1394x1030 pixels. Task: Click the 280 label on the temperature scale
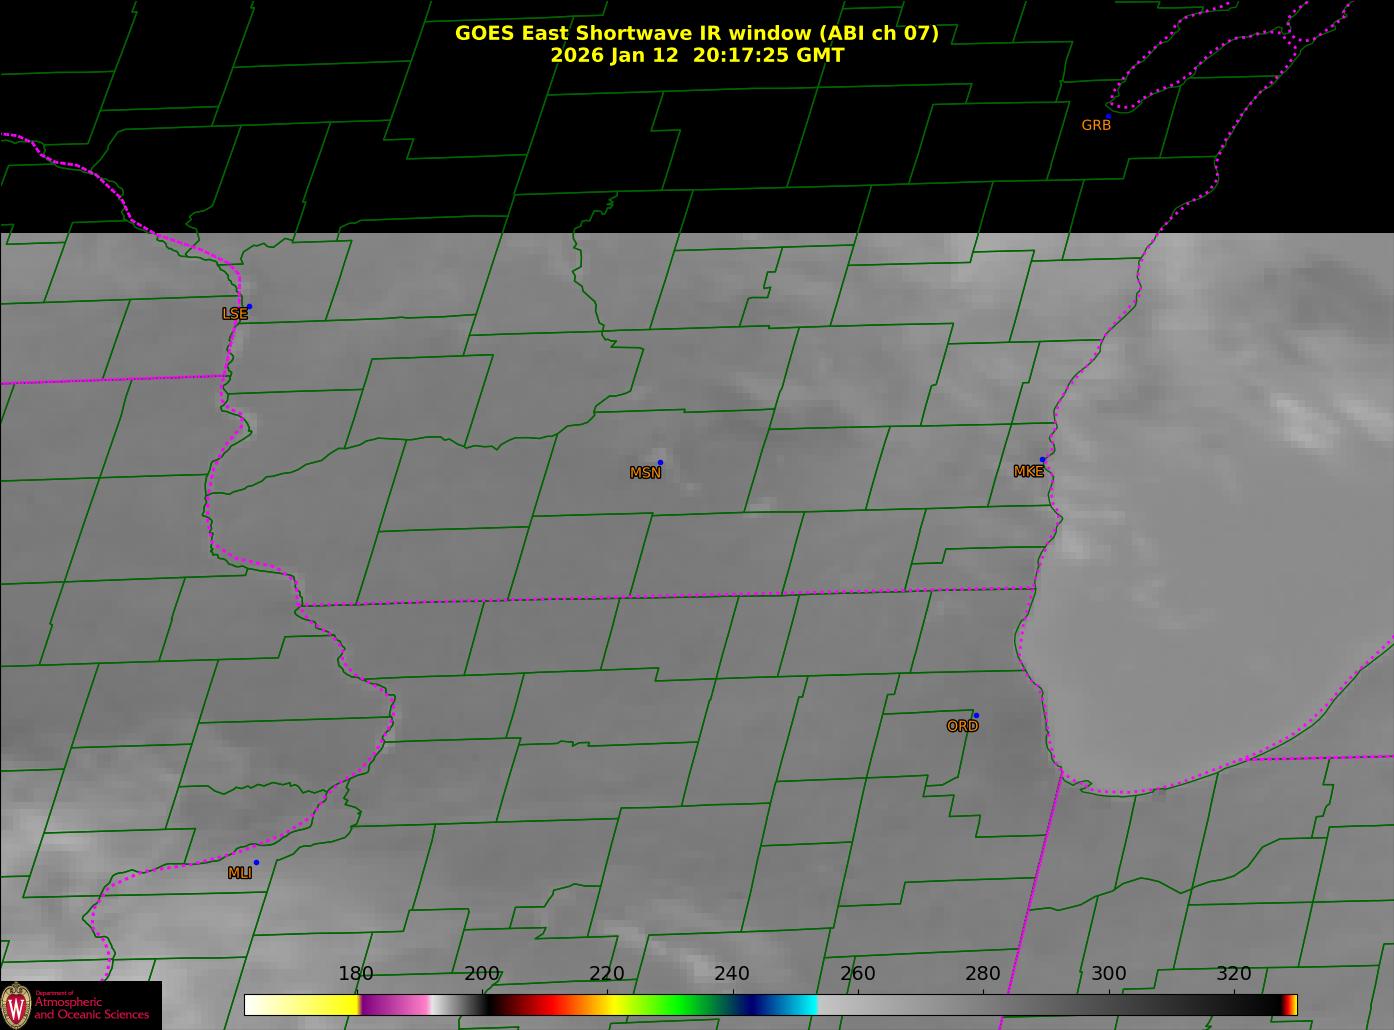click(982, 974)
